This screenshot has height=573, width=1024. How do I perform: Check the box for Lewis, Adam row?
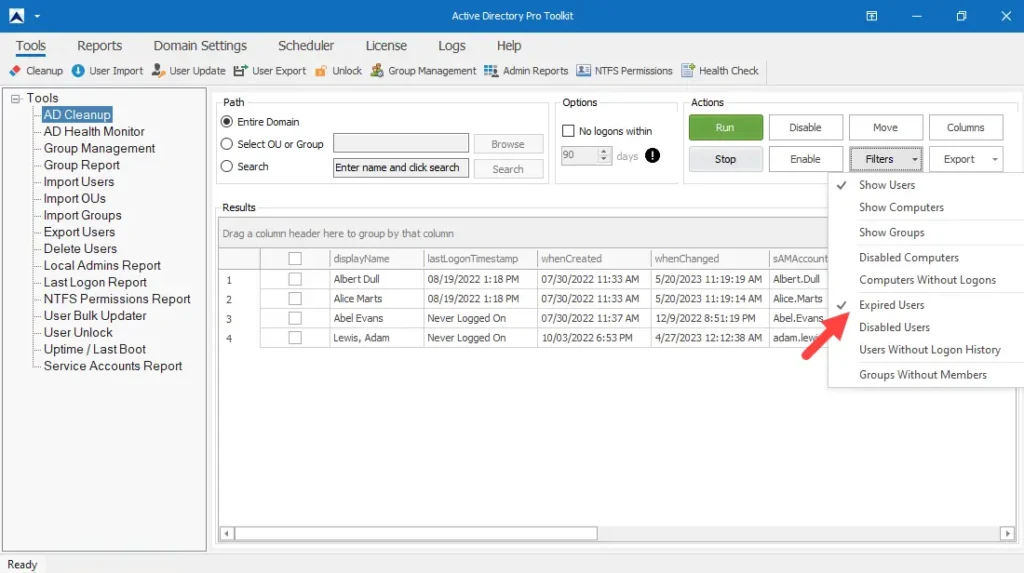295,338
